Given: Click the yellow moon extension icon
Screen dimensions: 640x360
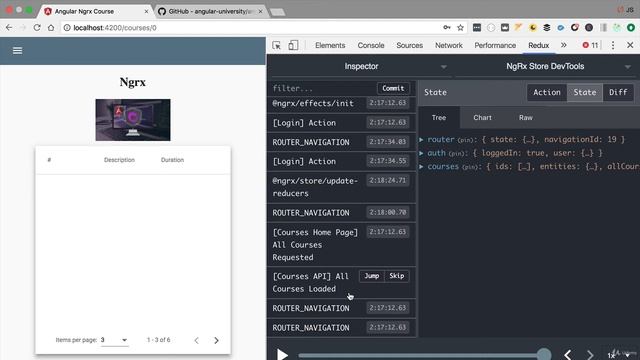Looking at the screenshot, I should (533, 28).
